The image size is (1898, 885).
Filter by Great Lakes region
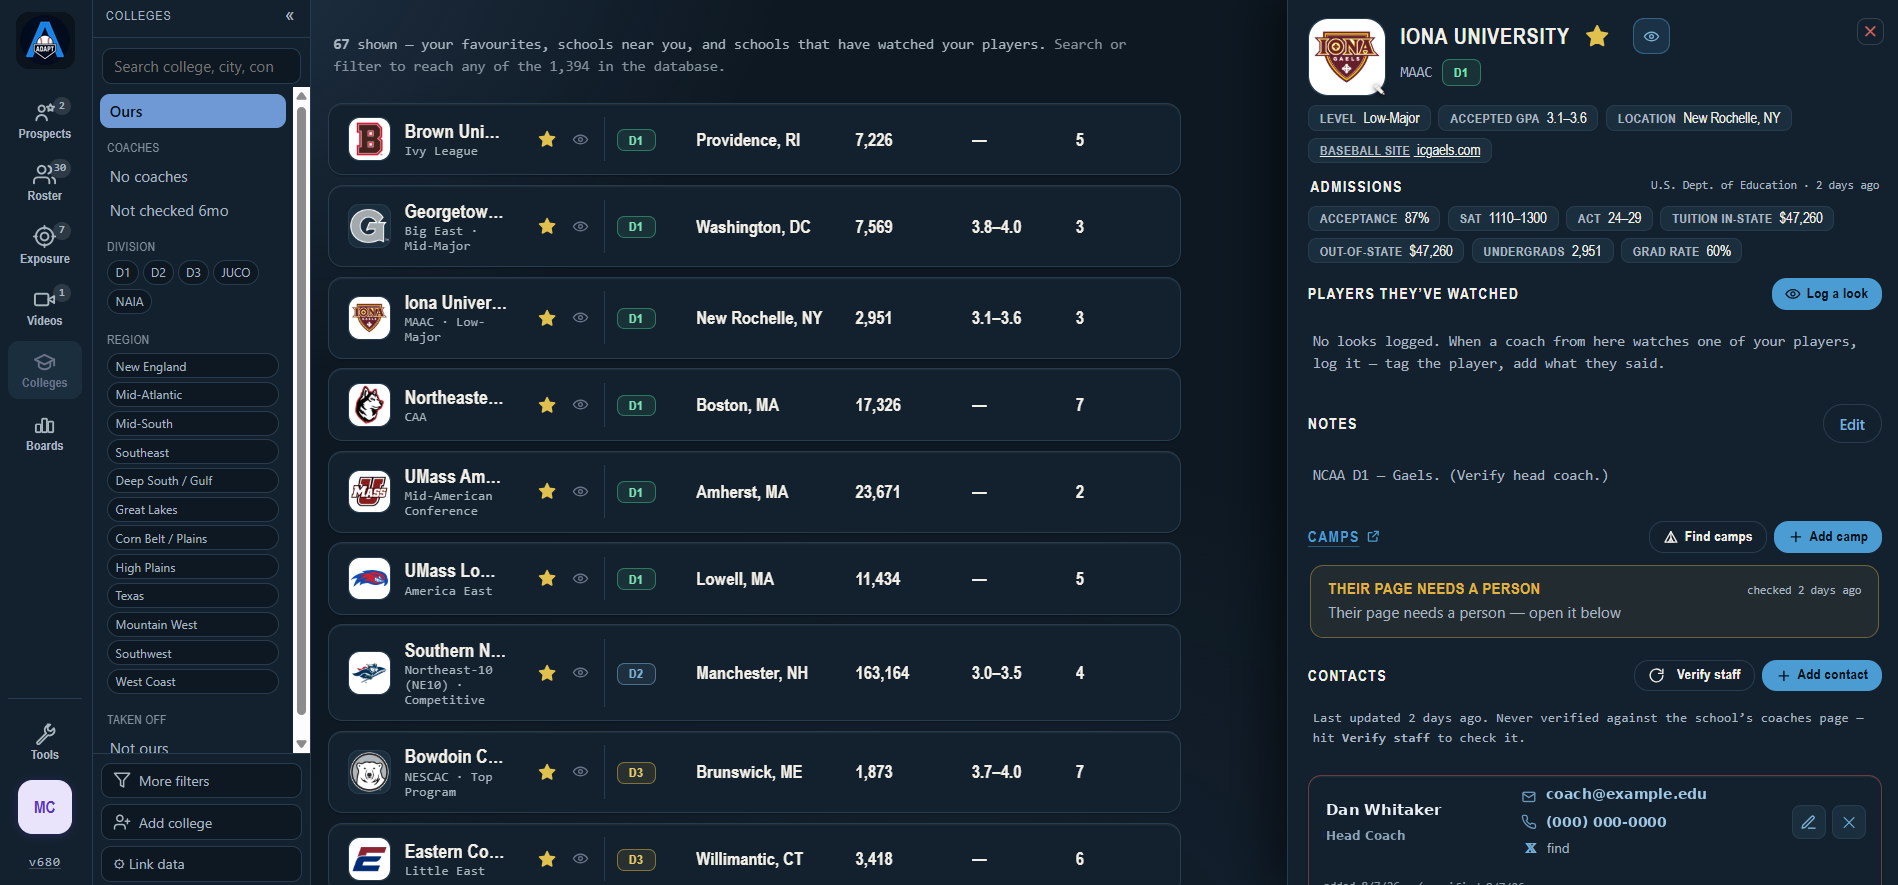pos(193,510)
